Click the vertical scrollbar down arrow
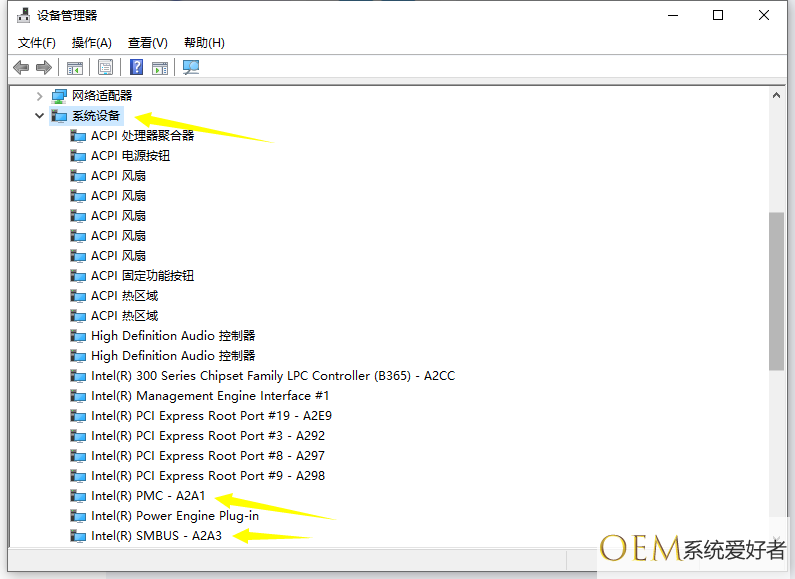 pos(776,538)
